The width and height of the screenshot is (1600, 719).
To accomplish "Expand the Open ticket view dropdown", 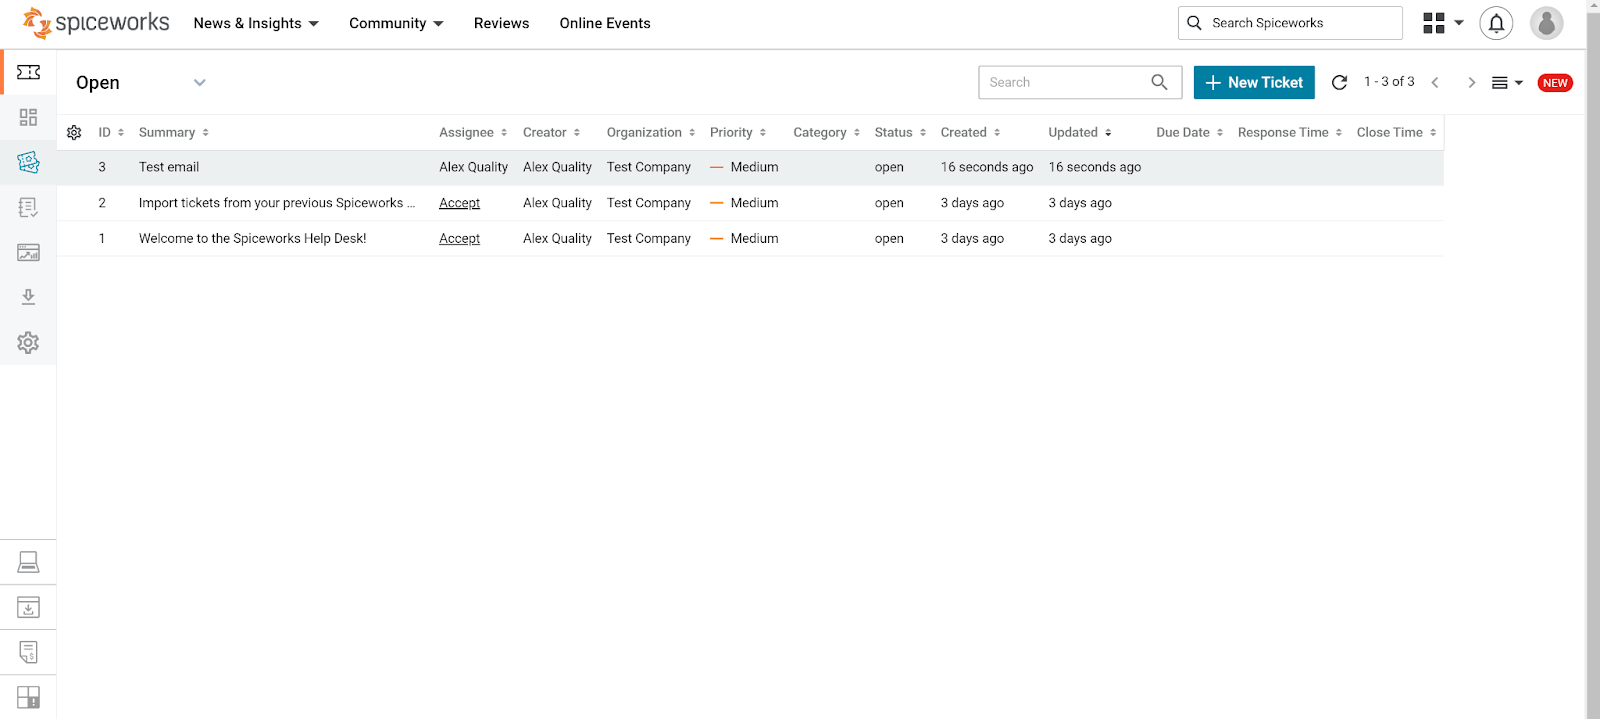I will pyautogui.click(x=199, y=83).
